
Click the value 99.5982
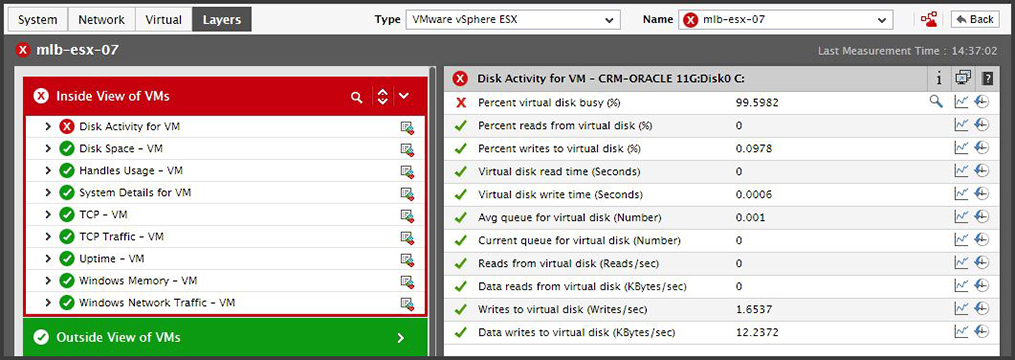point(757,102)
